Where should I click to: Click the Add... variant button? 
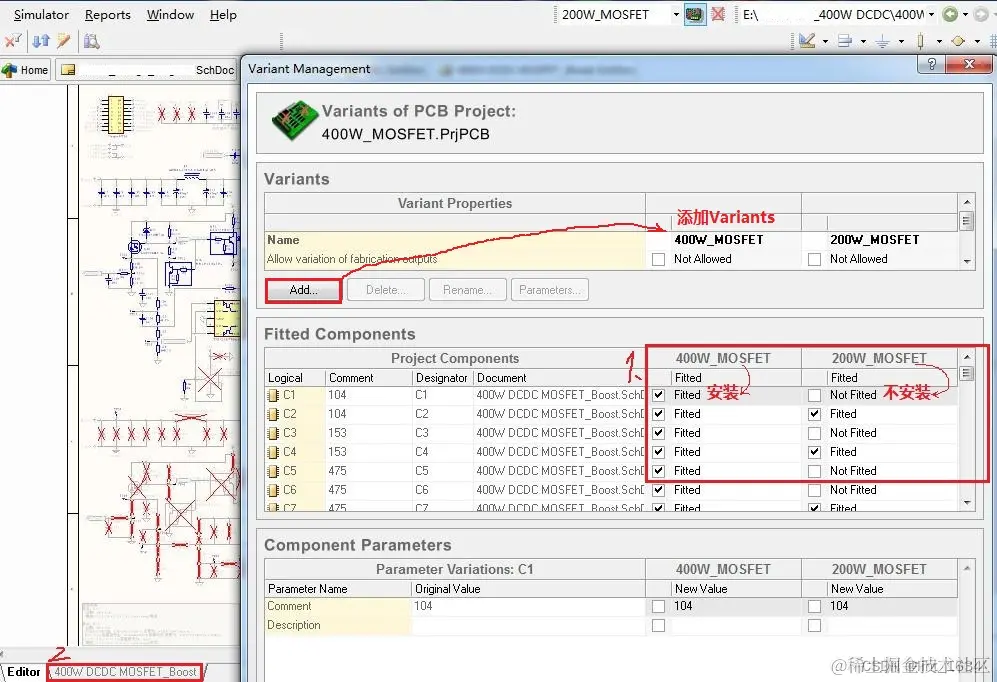pos(304,290)
